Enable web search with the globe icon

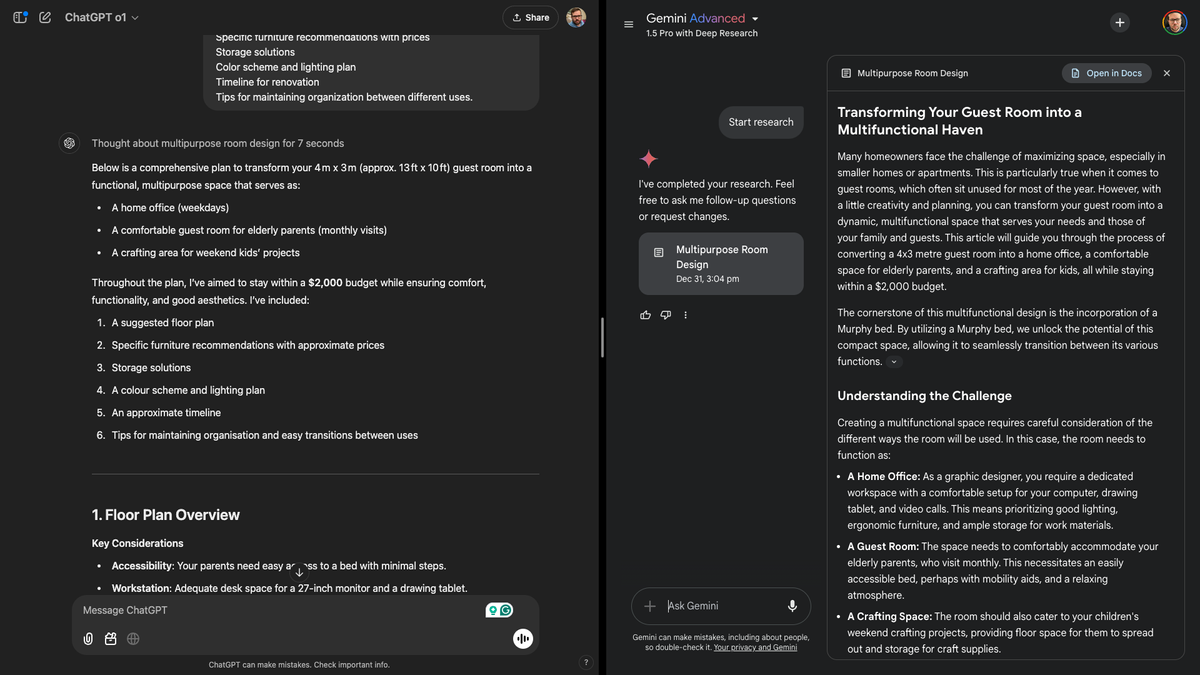coord(133,638)
